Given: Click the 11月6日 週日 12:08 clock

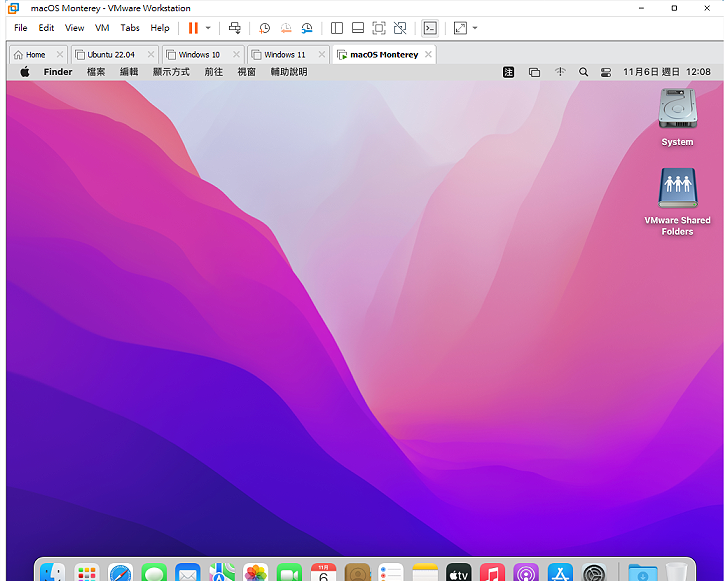Looking at the screenshot, I should tap(667, 72).
